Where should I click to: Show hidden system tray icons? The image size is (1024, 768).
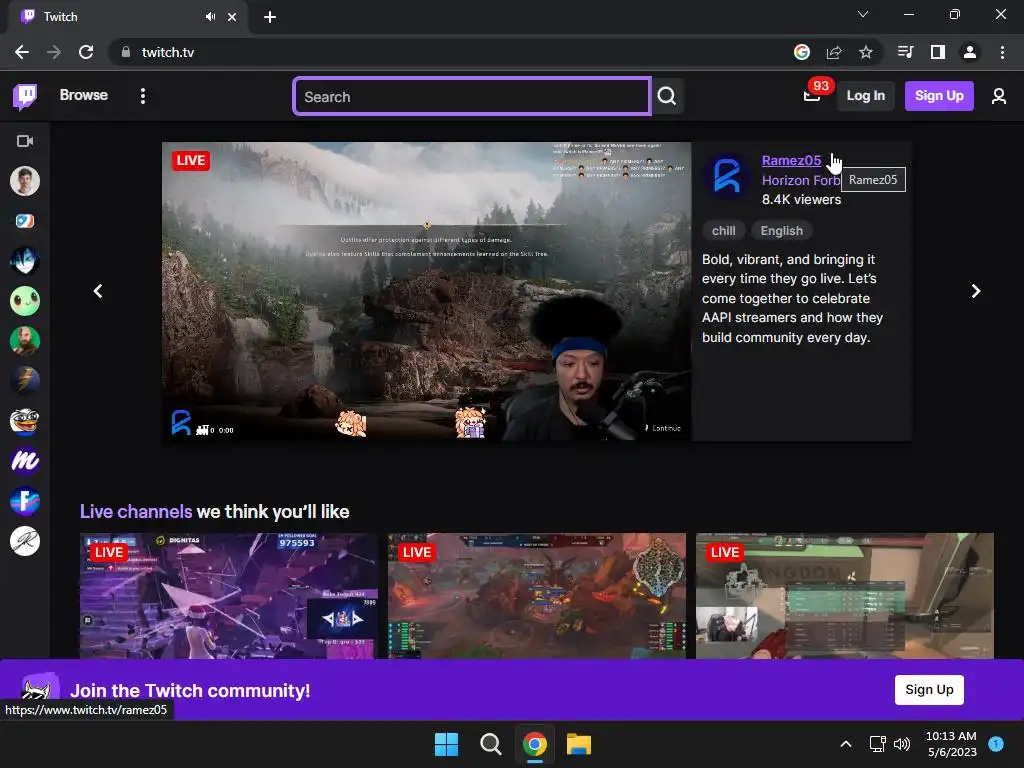coord(846,744)
